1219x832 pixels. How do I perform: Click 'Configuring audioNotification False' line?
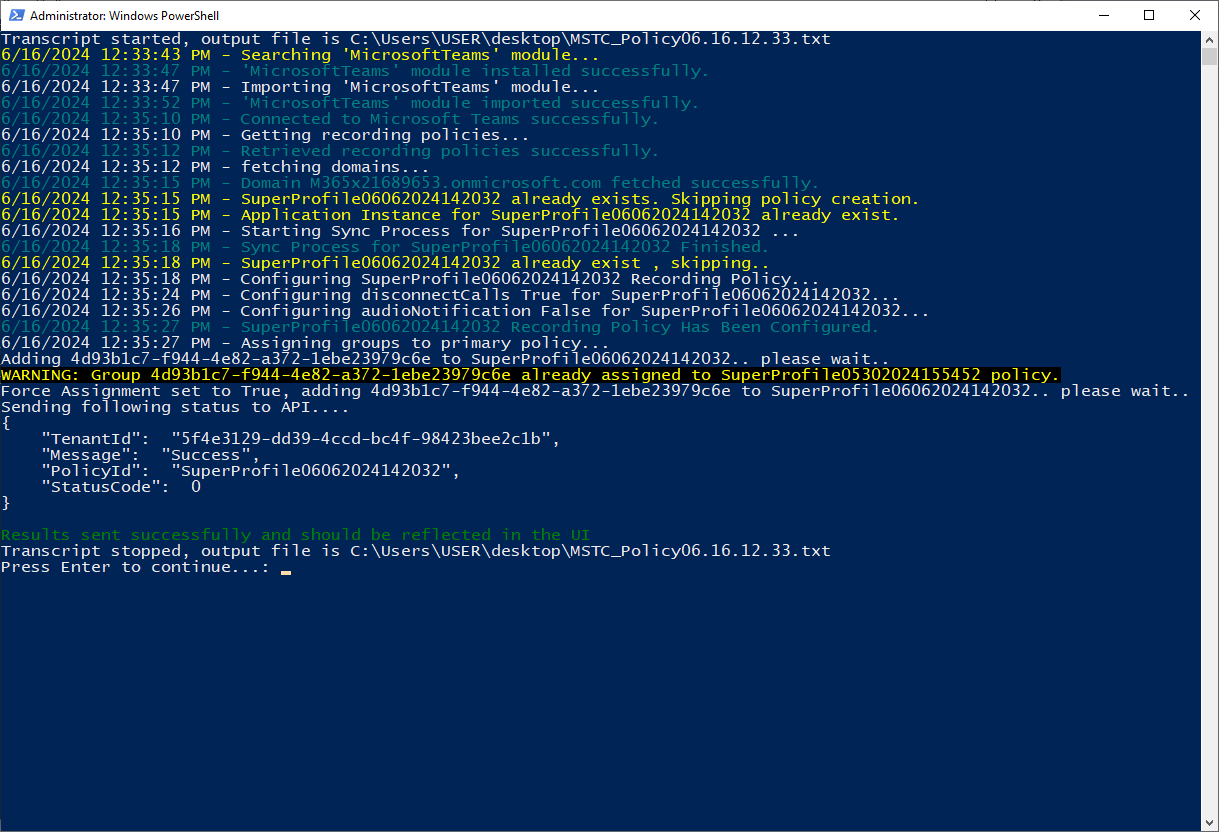(x=465, y=311)
